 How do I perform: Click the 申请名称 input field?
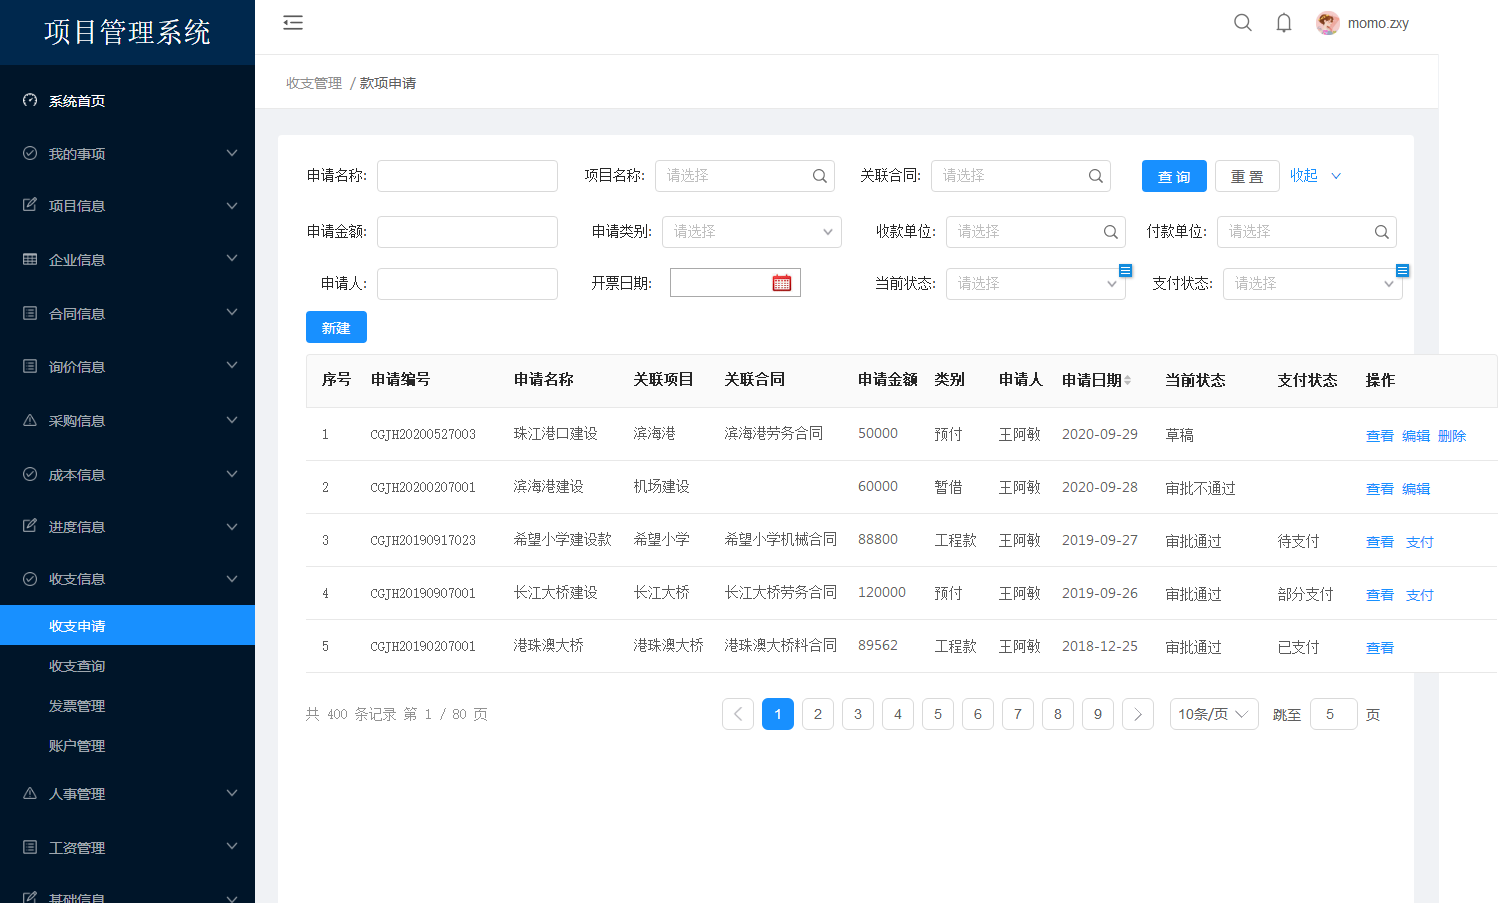[467, 176]
